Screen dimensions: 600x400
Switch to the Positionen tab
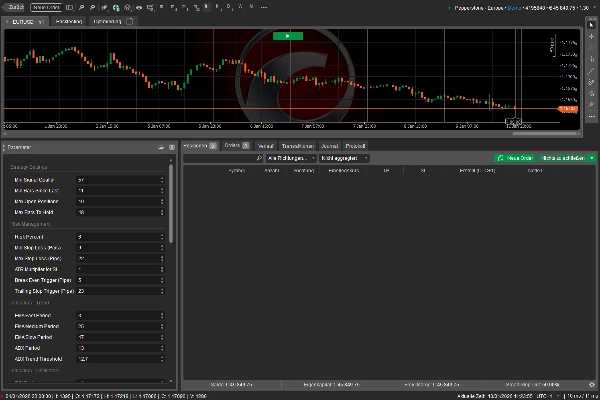click(x=200, y=146)
